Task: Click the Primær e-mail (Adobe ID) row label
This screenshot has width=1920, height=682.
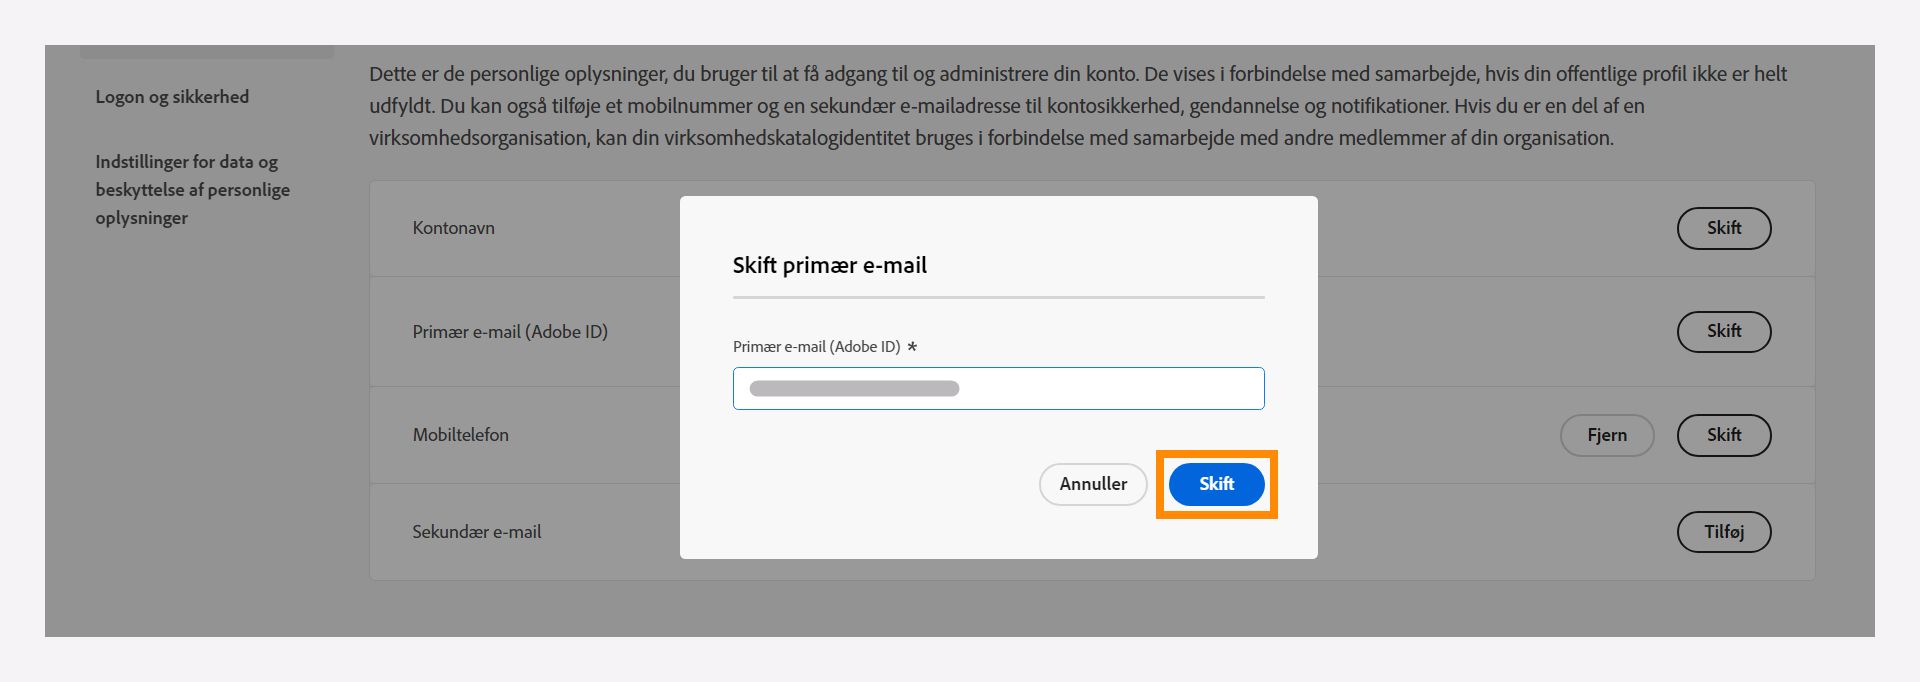Action: [x=511, y=331]
